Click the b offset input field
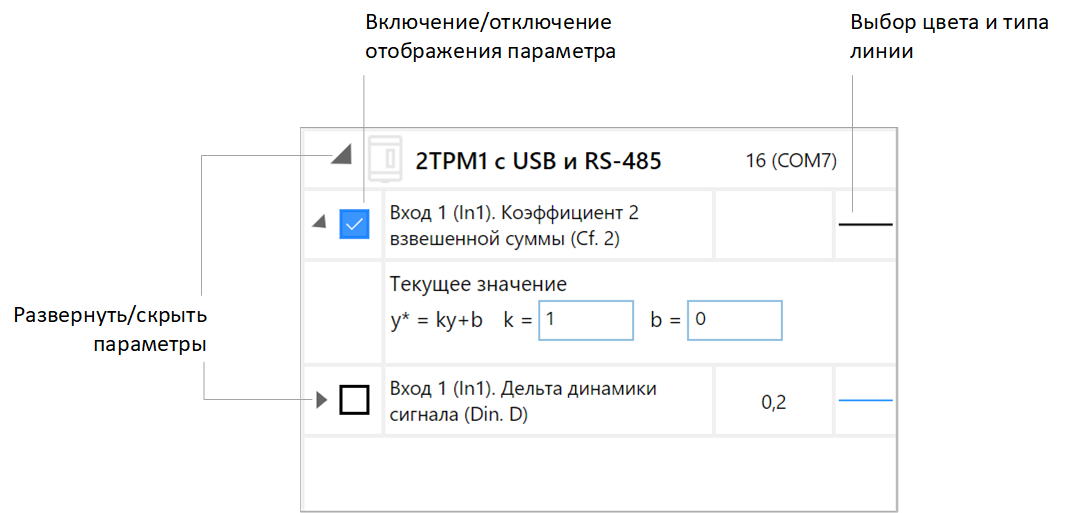 click(x=734, y=321)
